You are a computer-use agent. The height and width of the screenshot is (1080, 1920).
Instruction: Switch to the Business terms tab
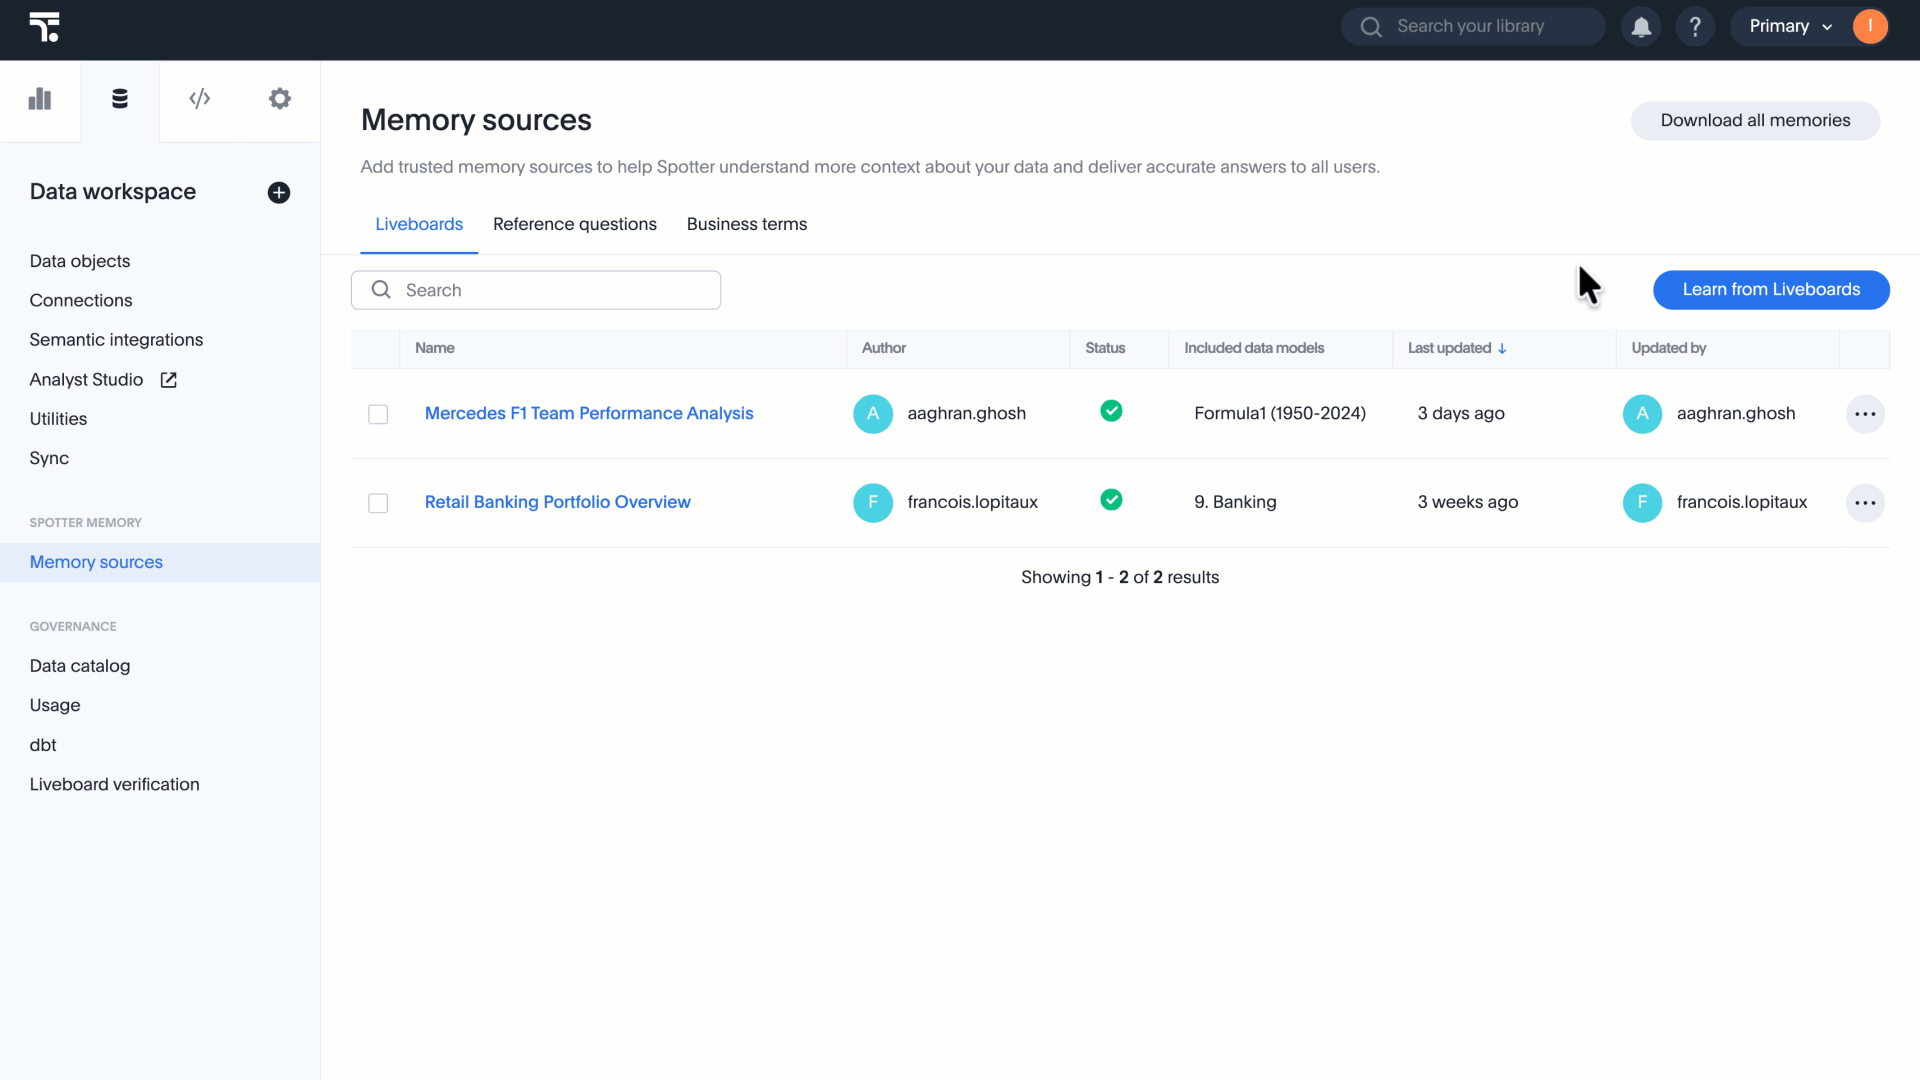tap(747, 224)
